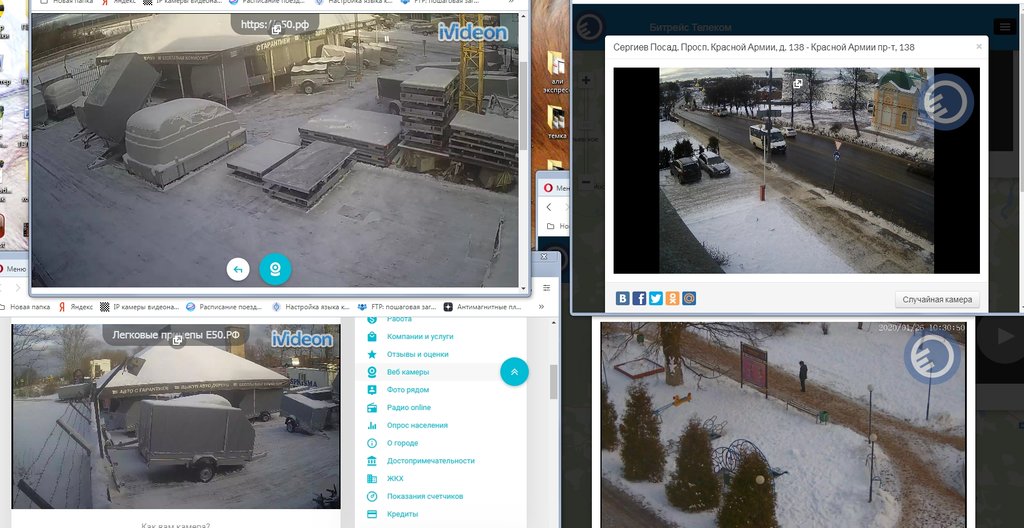Share camera via Mail.ru @ icon

pyautogui.click(x=689, y=299)
